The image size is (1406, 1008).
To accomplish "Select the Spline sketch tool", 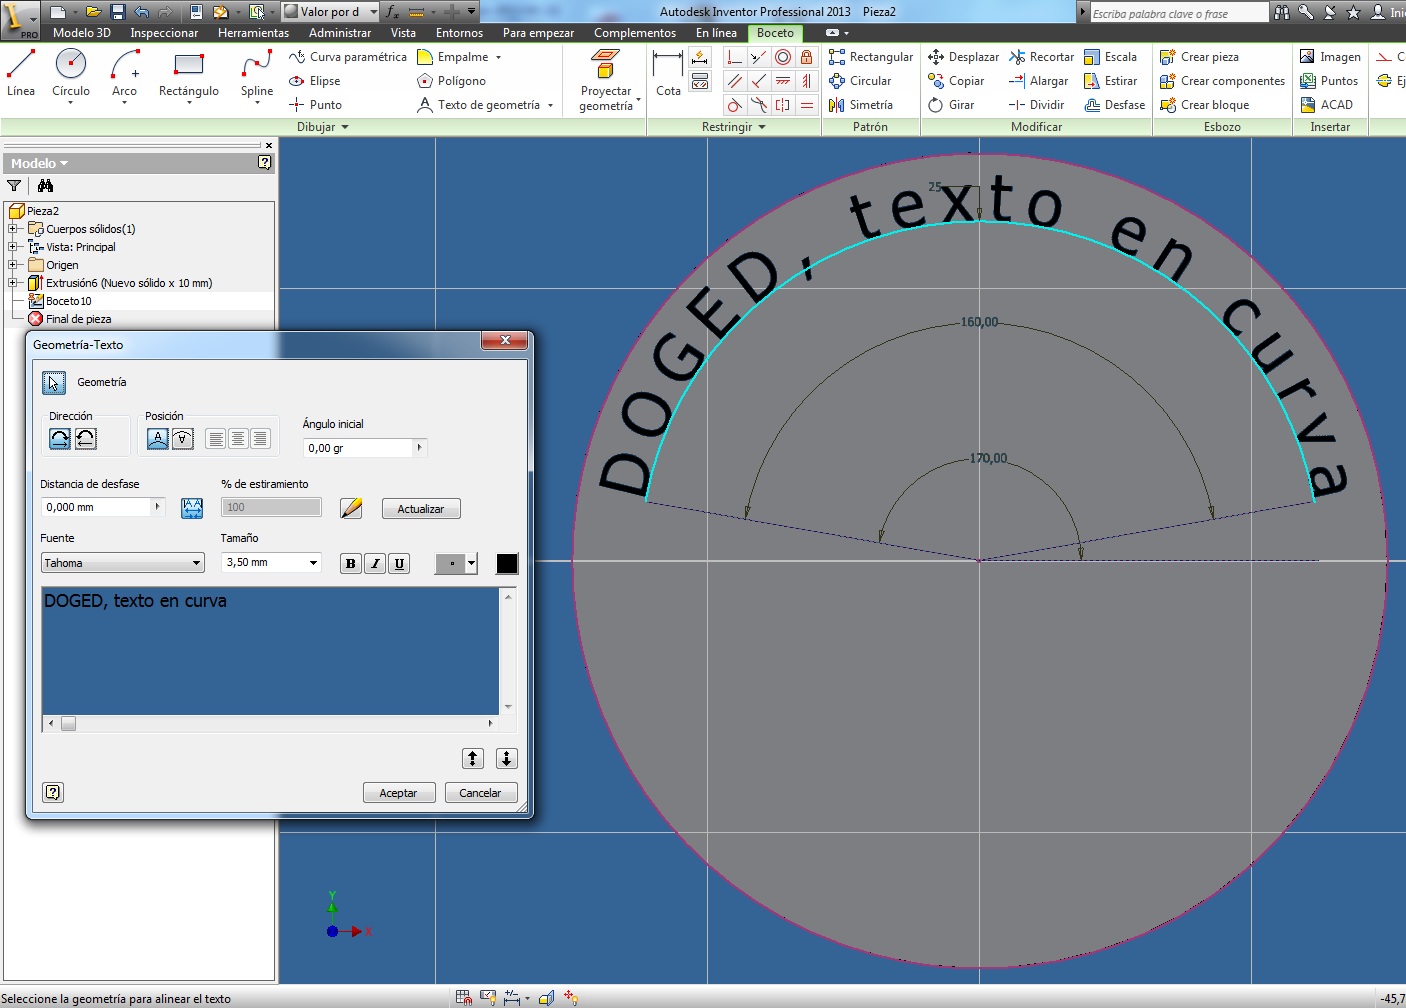I will tap(257, 75).
